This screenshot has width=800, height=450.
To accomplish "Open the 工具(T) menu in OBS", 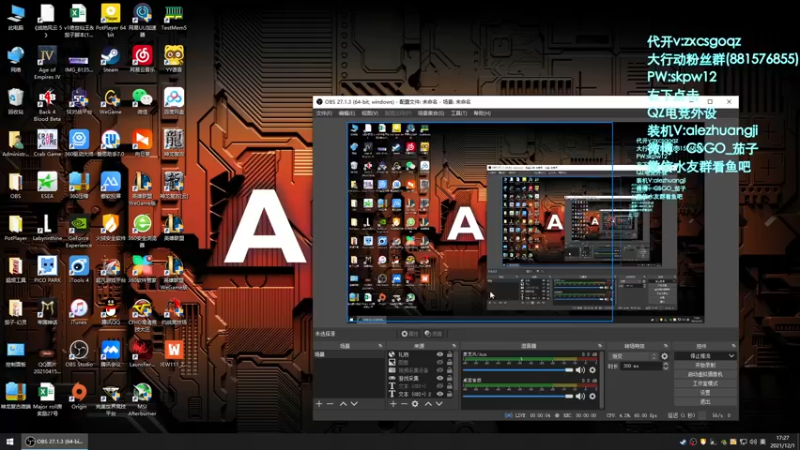I will 459,113.
